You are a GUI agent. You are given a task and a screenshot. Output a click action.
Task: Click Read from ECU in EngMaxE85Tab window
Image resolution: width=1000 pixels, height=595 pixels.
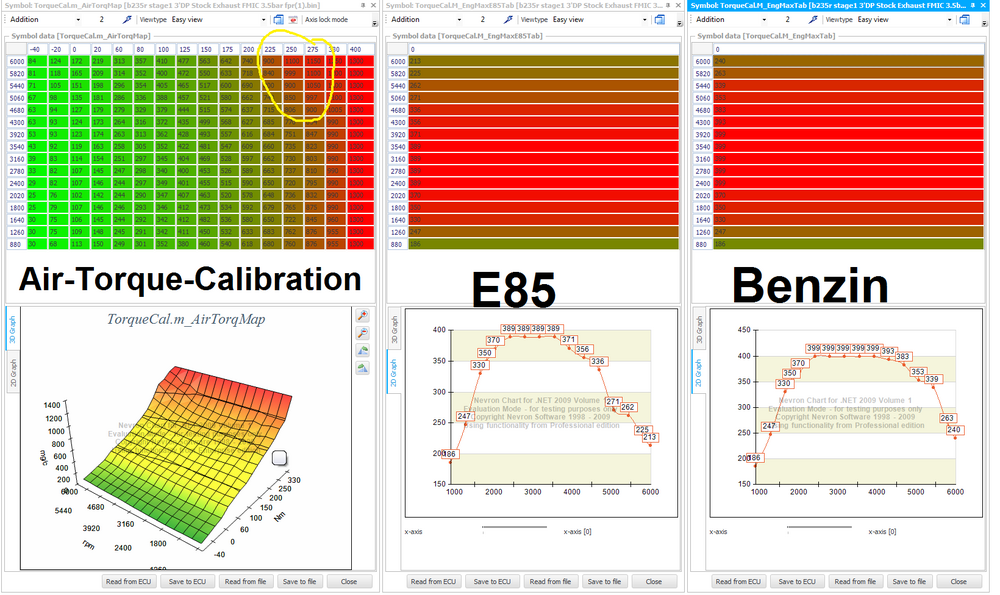click(x=434, y=582)
